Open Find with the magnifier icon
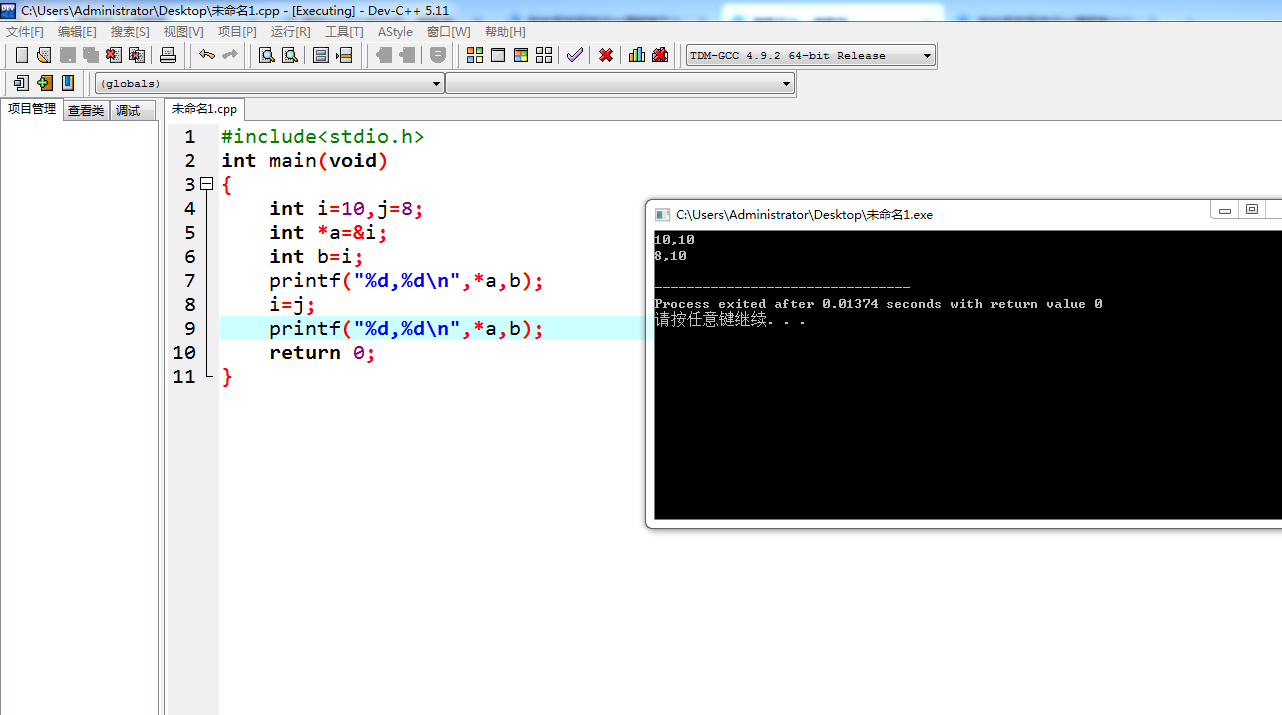 click(x=267, y=55)
